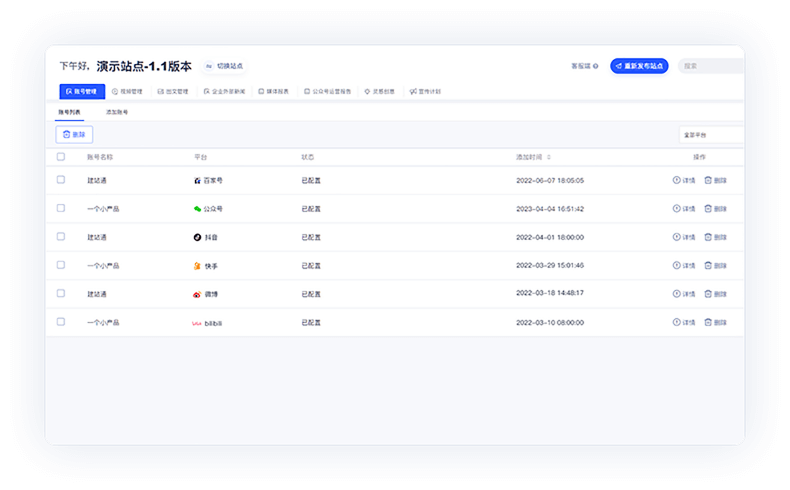Viewport: 790px width, 490px height.
Task: Click the green 公众号 WeChat icon
Action: click(x=198, y=208)
